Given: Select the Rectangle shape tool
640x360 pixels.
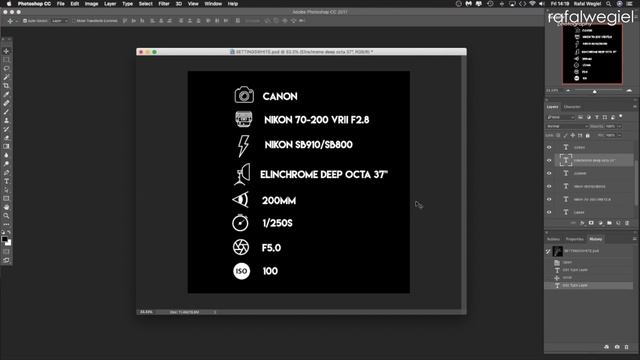Looking at the screenshot, I should pyautogui.click(x=6, y=198).
